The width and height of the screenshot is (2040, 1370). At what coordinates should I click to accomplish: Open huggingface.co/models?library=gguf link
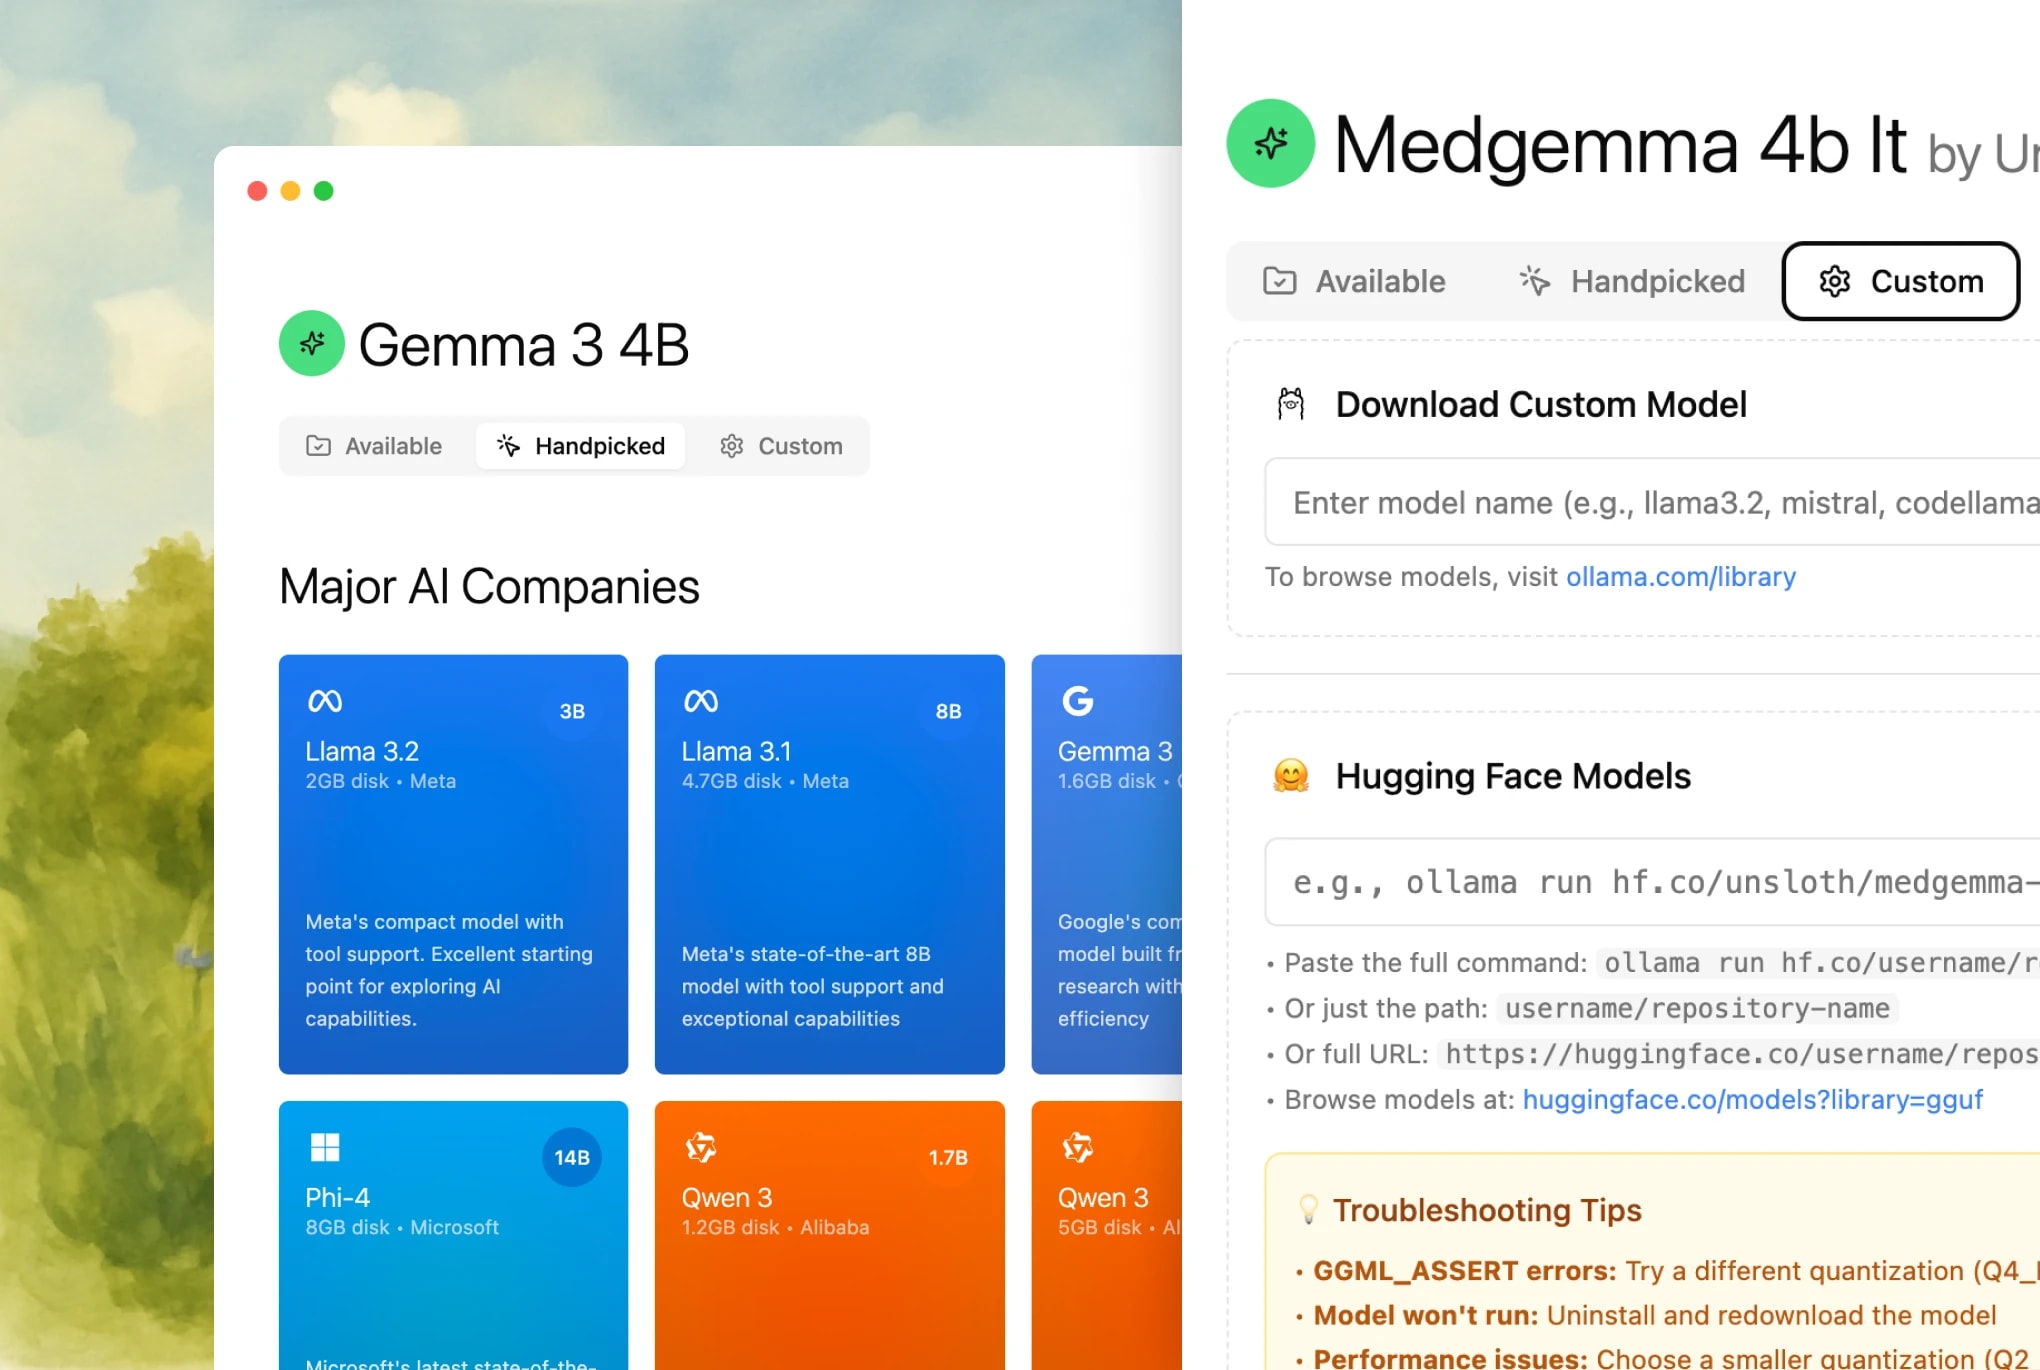(x=1752, y=1100)
